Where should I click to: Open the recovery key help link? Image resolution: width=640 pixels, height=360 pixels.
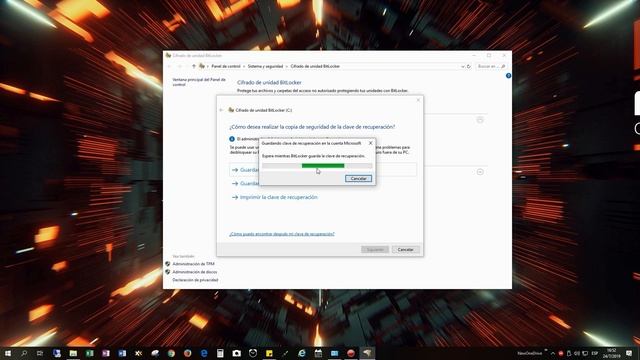282,234
